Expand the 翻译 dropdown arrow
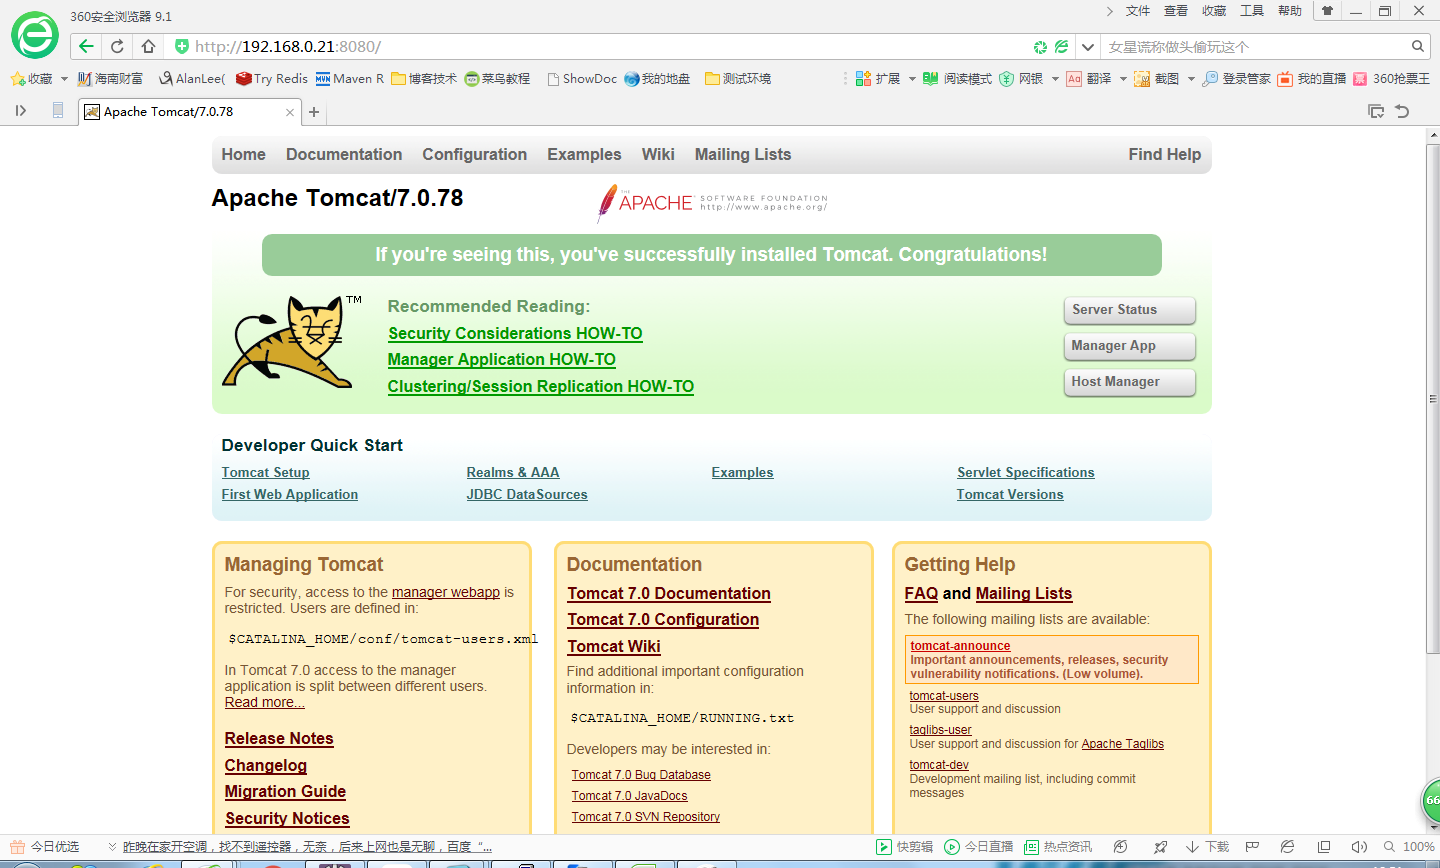Viewport: 1440px width, 868px height. (x=1123, y=79)
